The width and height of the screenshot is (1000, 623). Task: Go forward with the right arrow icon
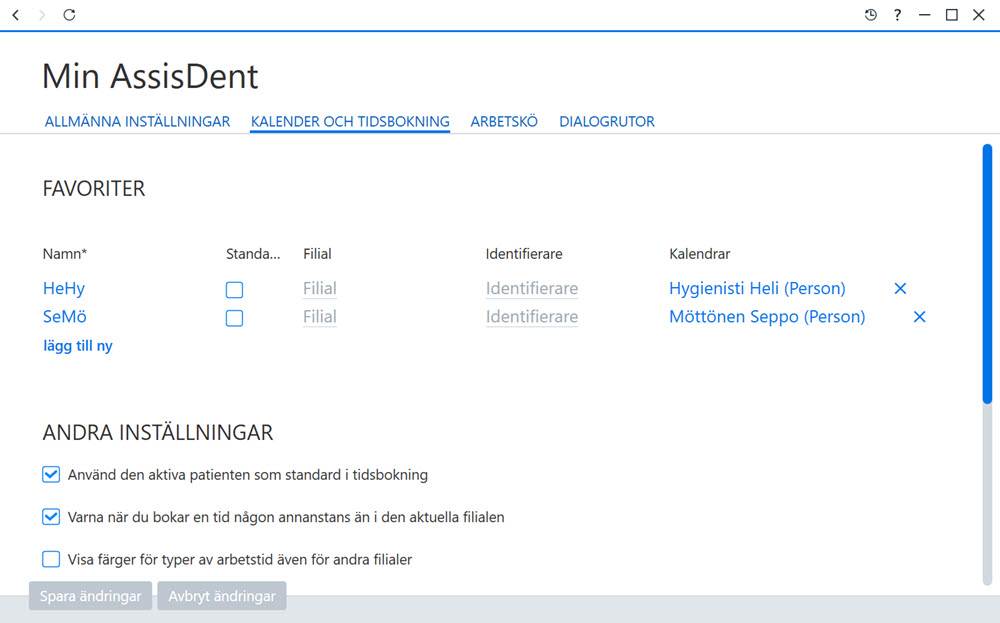coord(42,15)
